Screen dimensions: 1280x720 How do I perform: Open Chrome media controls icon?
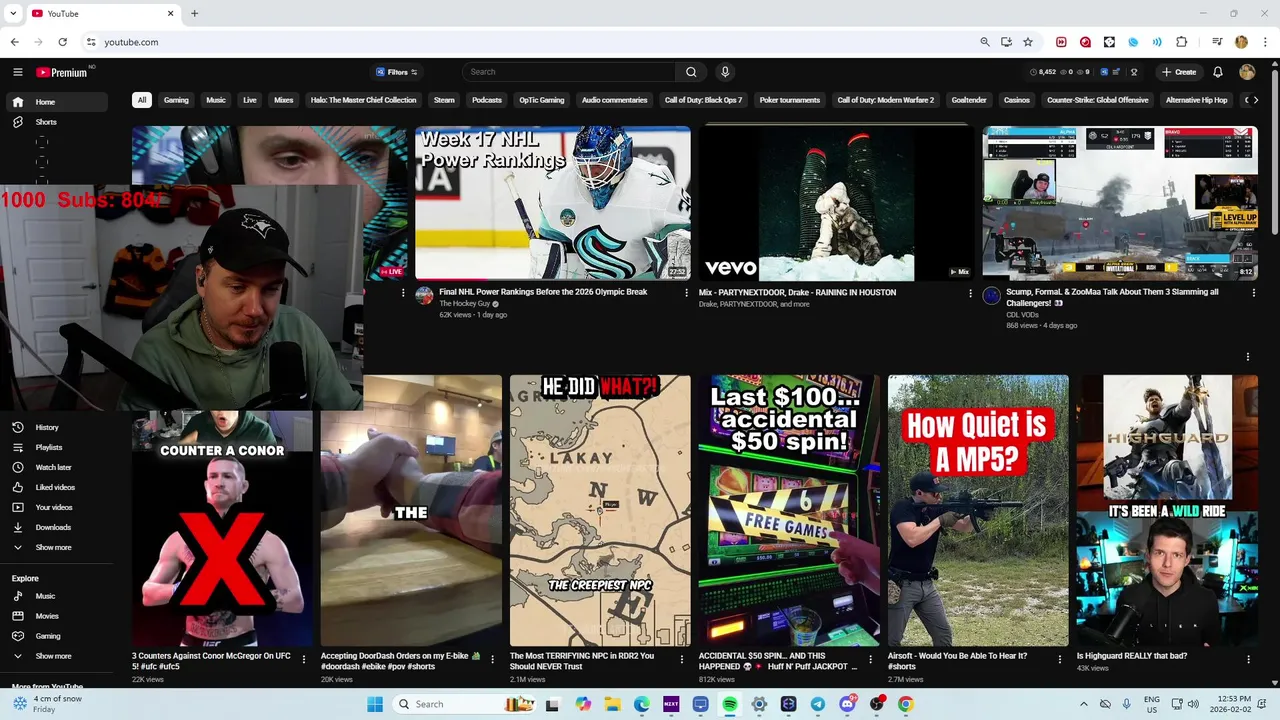point(1217,42)
